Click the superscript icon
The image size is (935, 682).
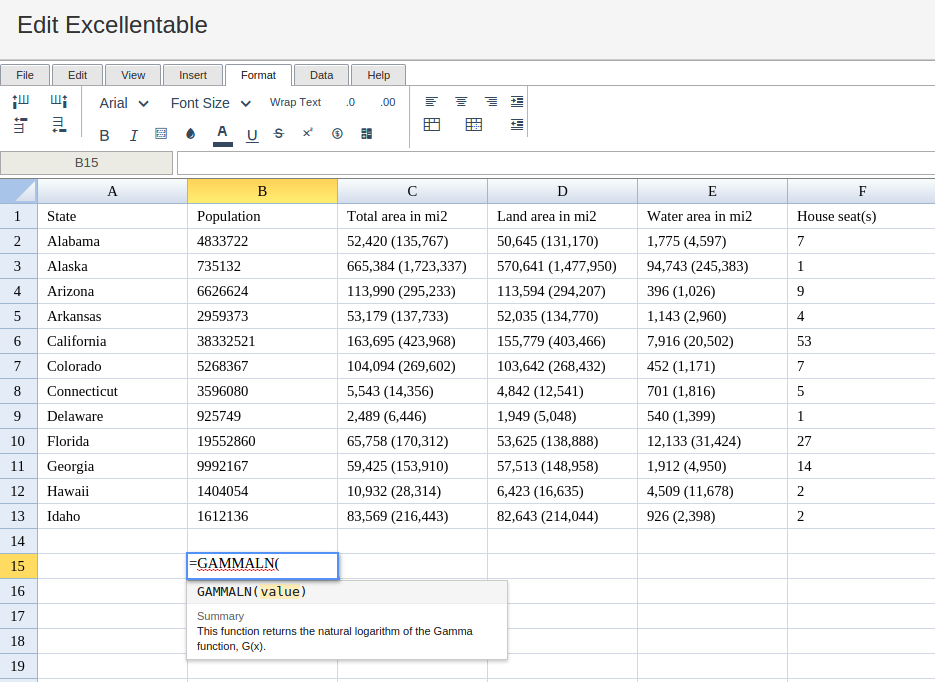pyautogui.click(x=308, y=133)
